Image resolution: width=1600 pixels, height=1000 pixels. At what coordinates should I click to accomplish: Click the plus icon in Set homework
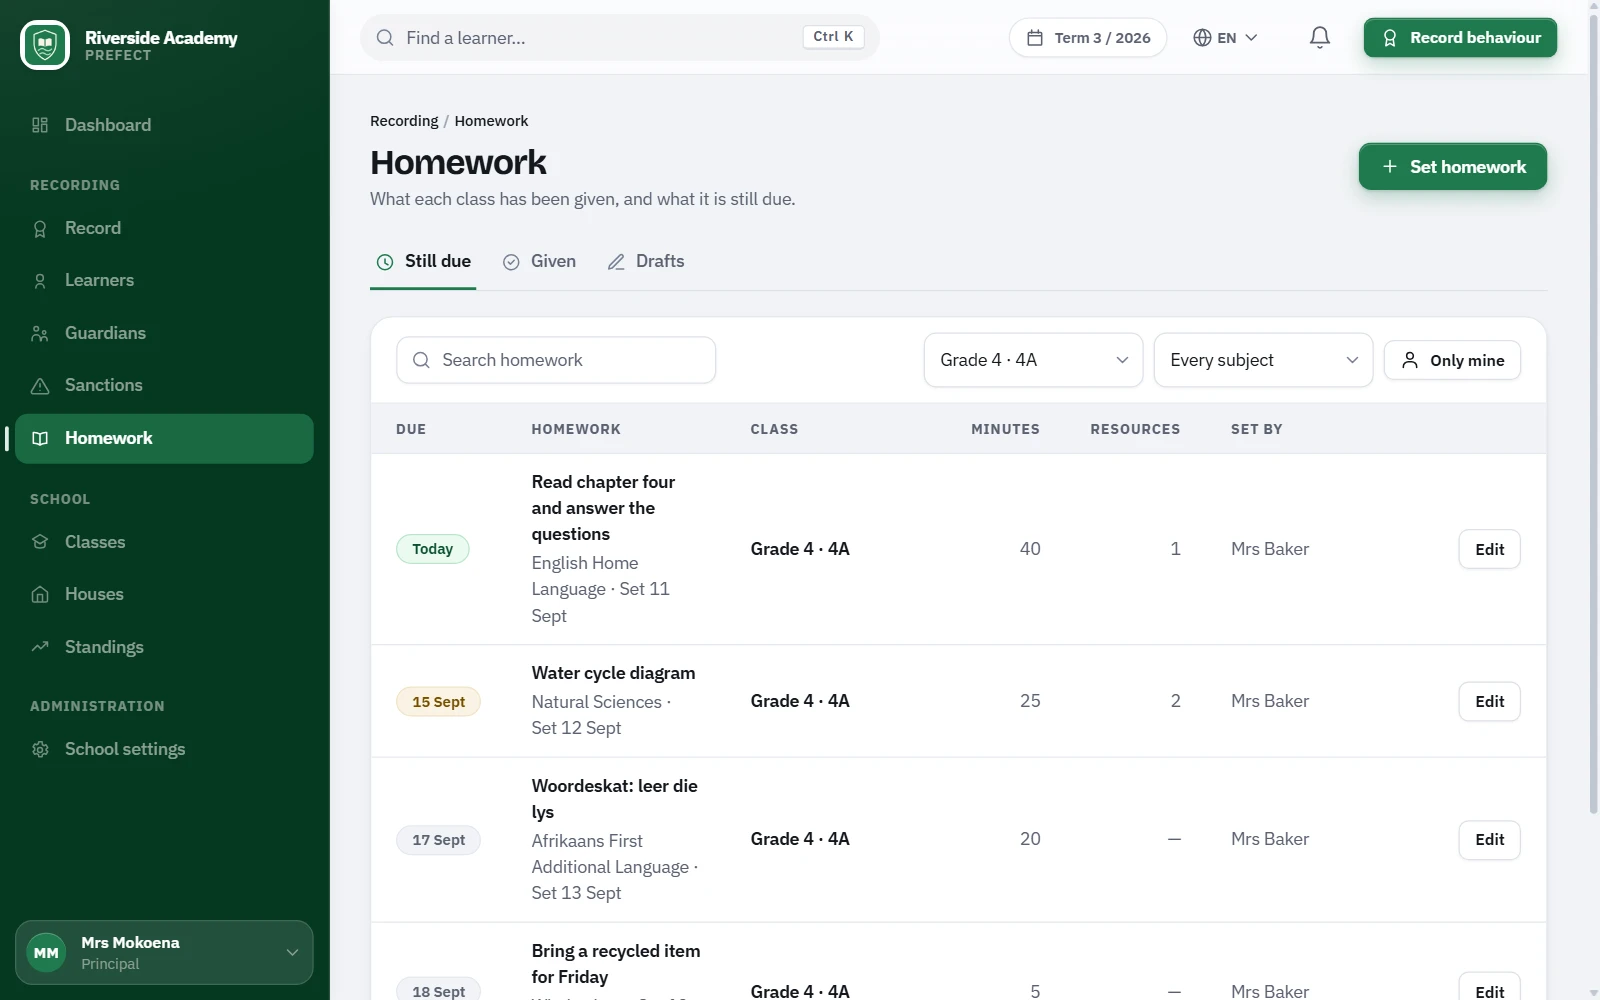click(1390, 167)
